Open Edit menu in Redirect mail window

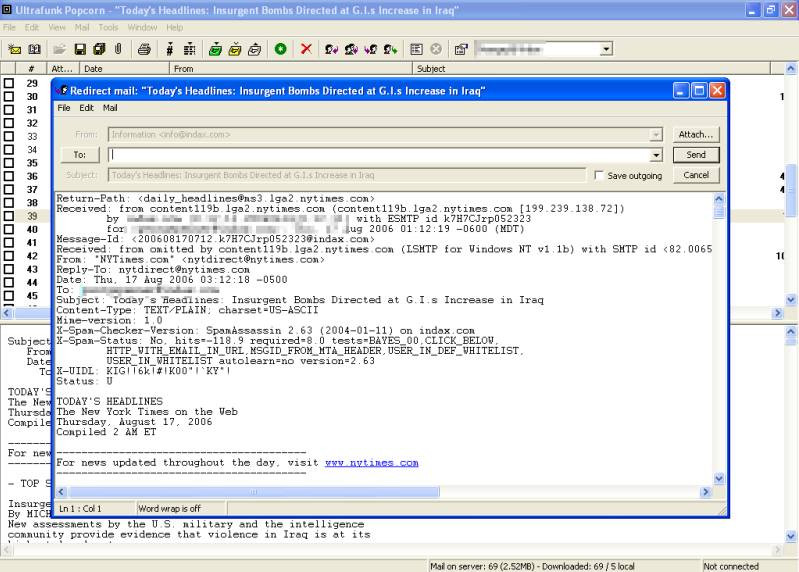(x=86, y=108)
